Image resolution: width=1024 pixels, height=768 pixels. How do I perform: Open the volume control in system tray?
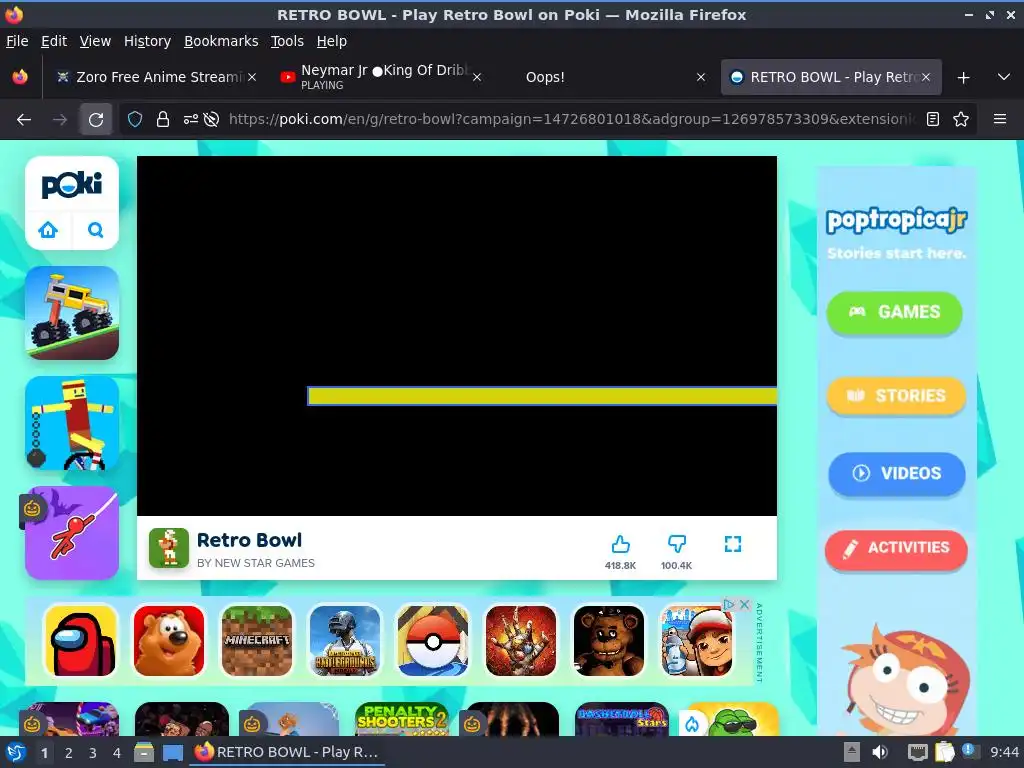click(880, 752)
